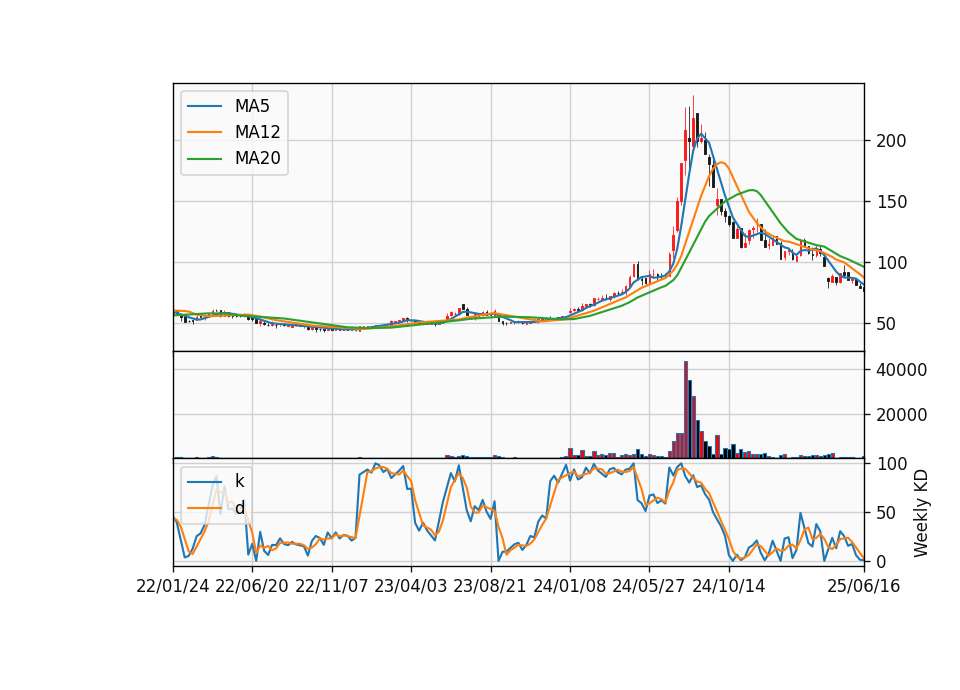Click the 22/01/24 date tick label
The width and height of the screenshot is (960, 690).
coord(173,587)
